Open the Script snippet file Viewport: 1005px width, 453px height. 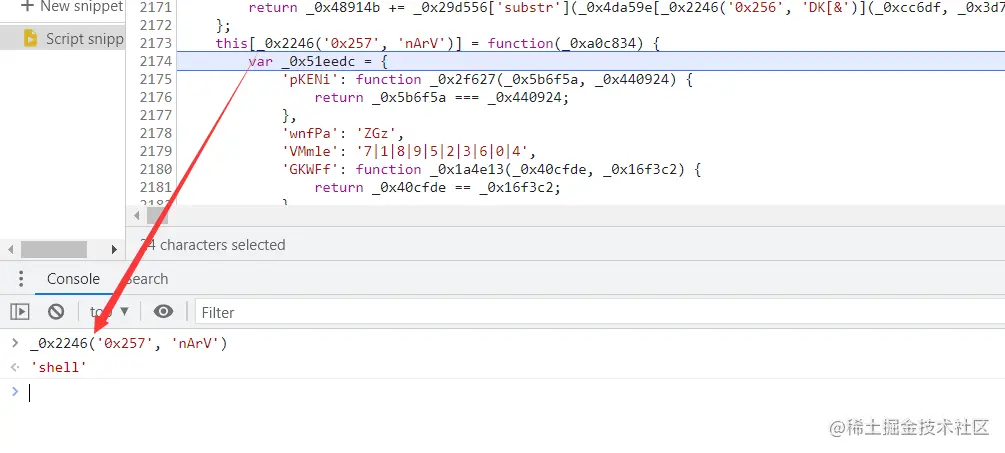(x=72, y=38)
